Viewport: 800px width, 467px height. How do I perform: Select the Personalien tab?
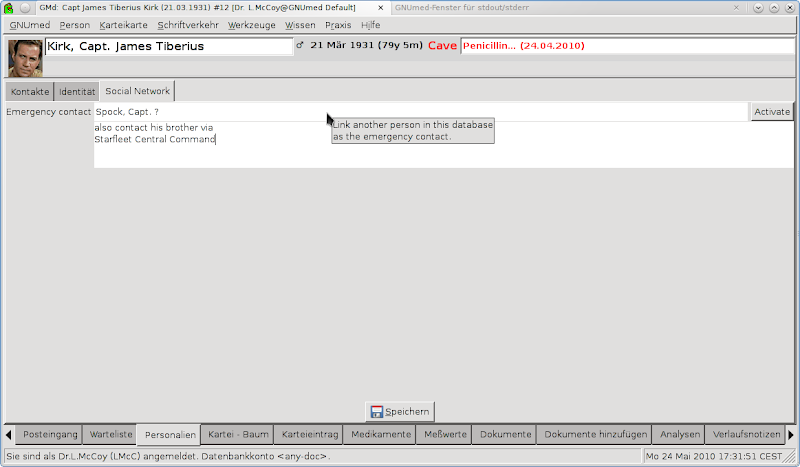(170, 435)
